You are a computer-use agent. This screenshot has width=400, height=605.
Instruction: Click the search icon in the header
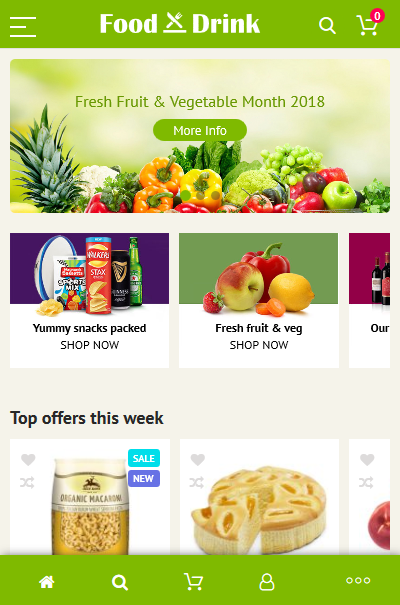327,26
